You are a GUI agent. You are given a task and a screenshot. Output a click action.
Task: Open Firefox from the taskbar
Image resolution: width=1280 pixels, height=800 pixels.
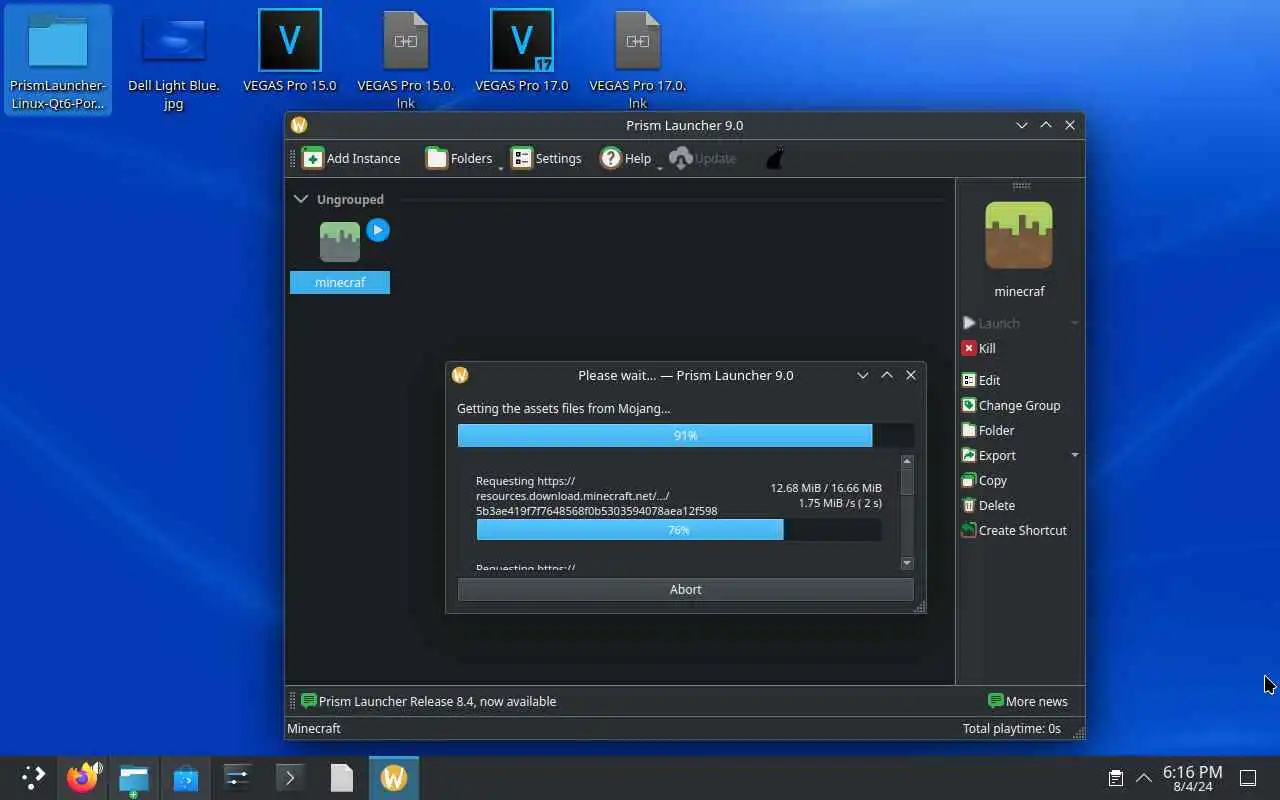tap(83, 777)
